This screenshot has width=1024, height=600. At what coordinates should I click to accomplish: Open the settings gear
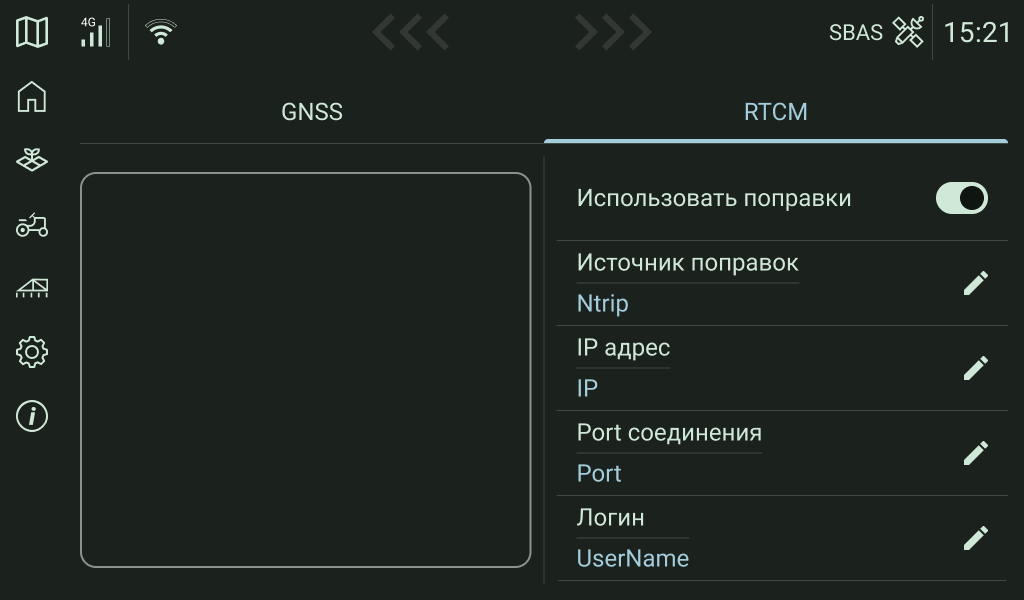click(x=31, y=352)
